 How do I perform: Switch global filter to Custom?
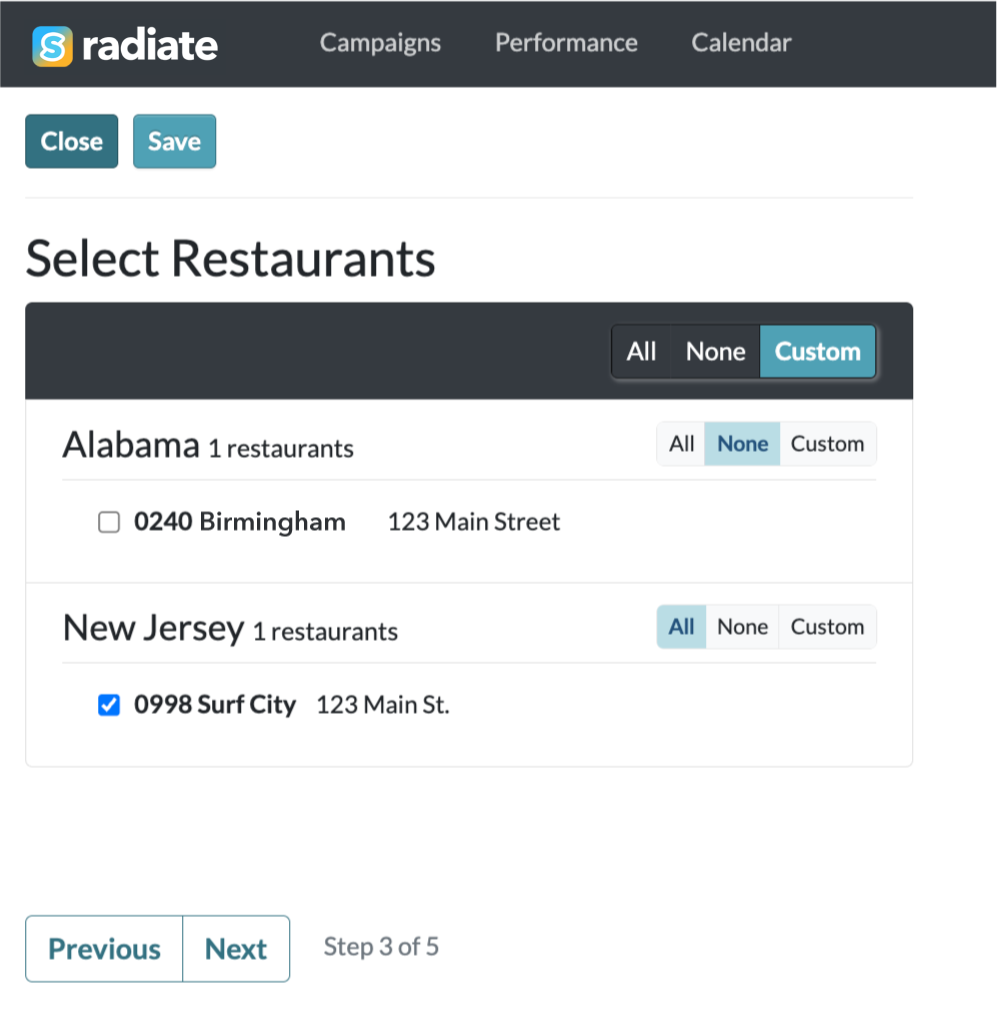(x=818, y=352)
